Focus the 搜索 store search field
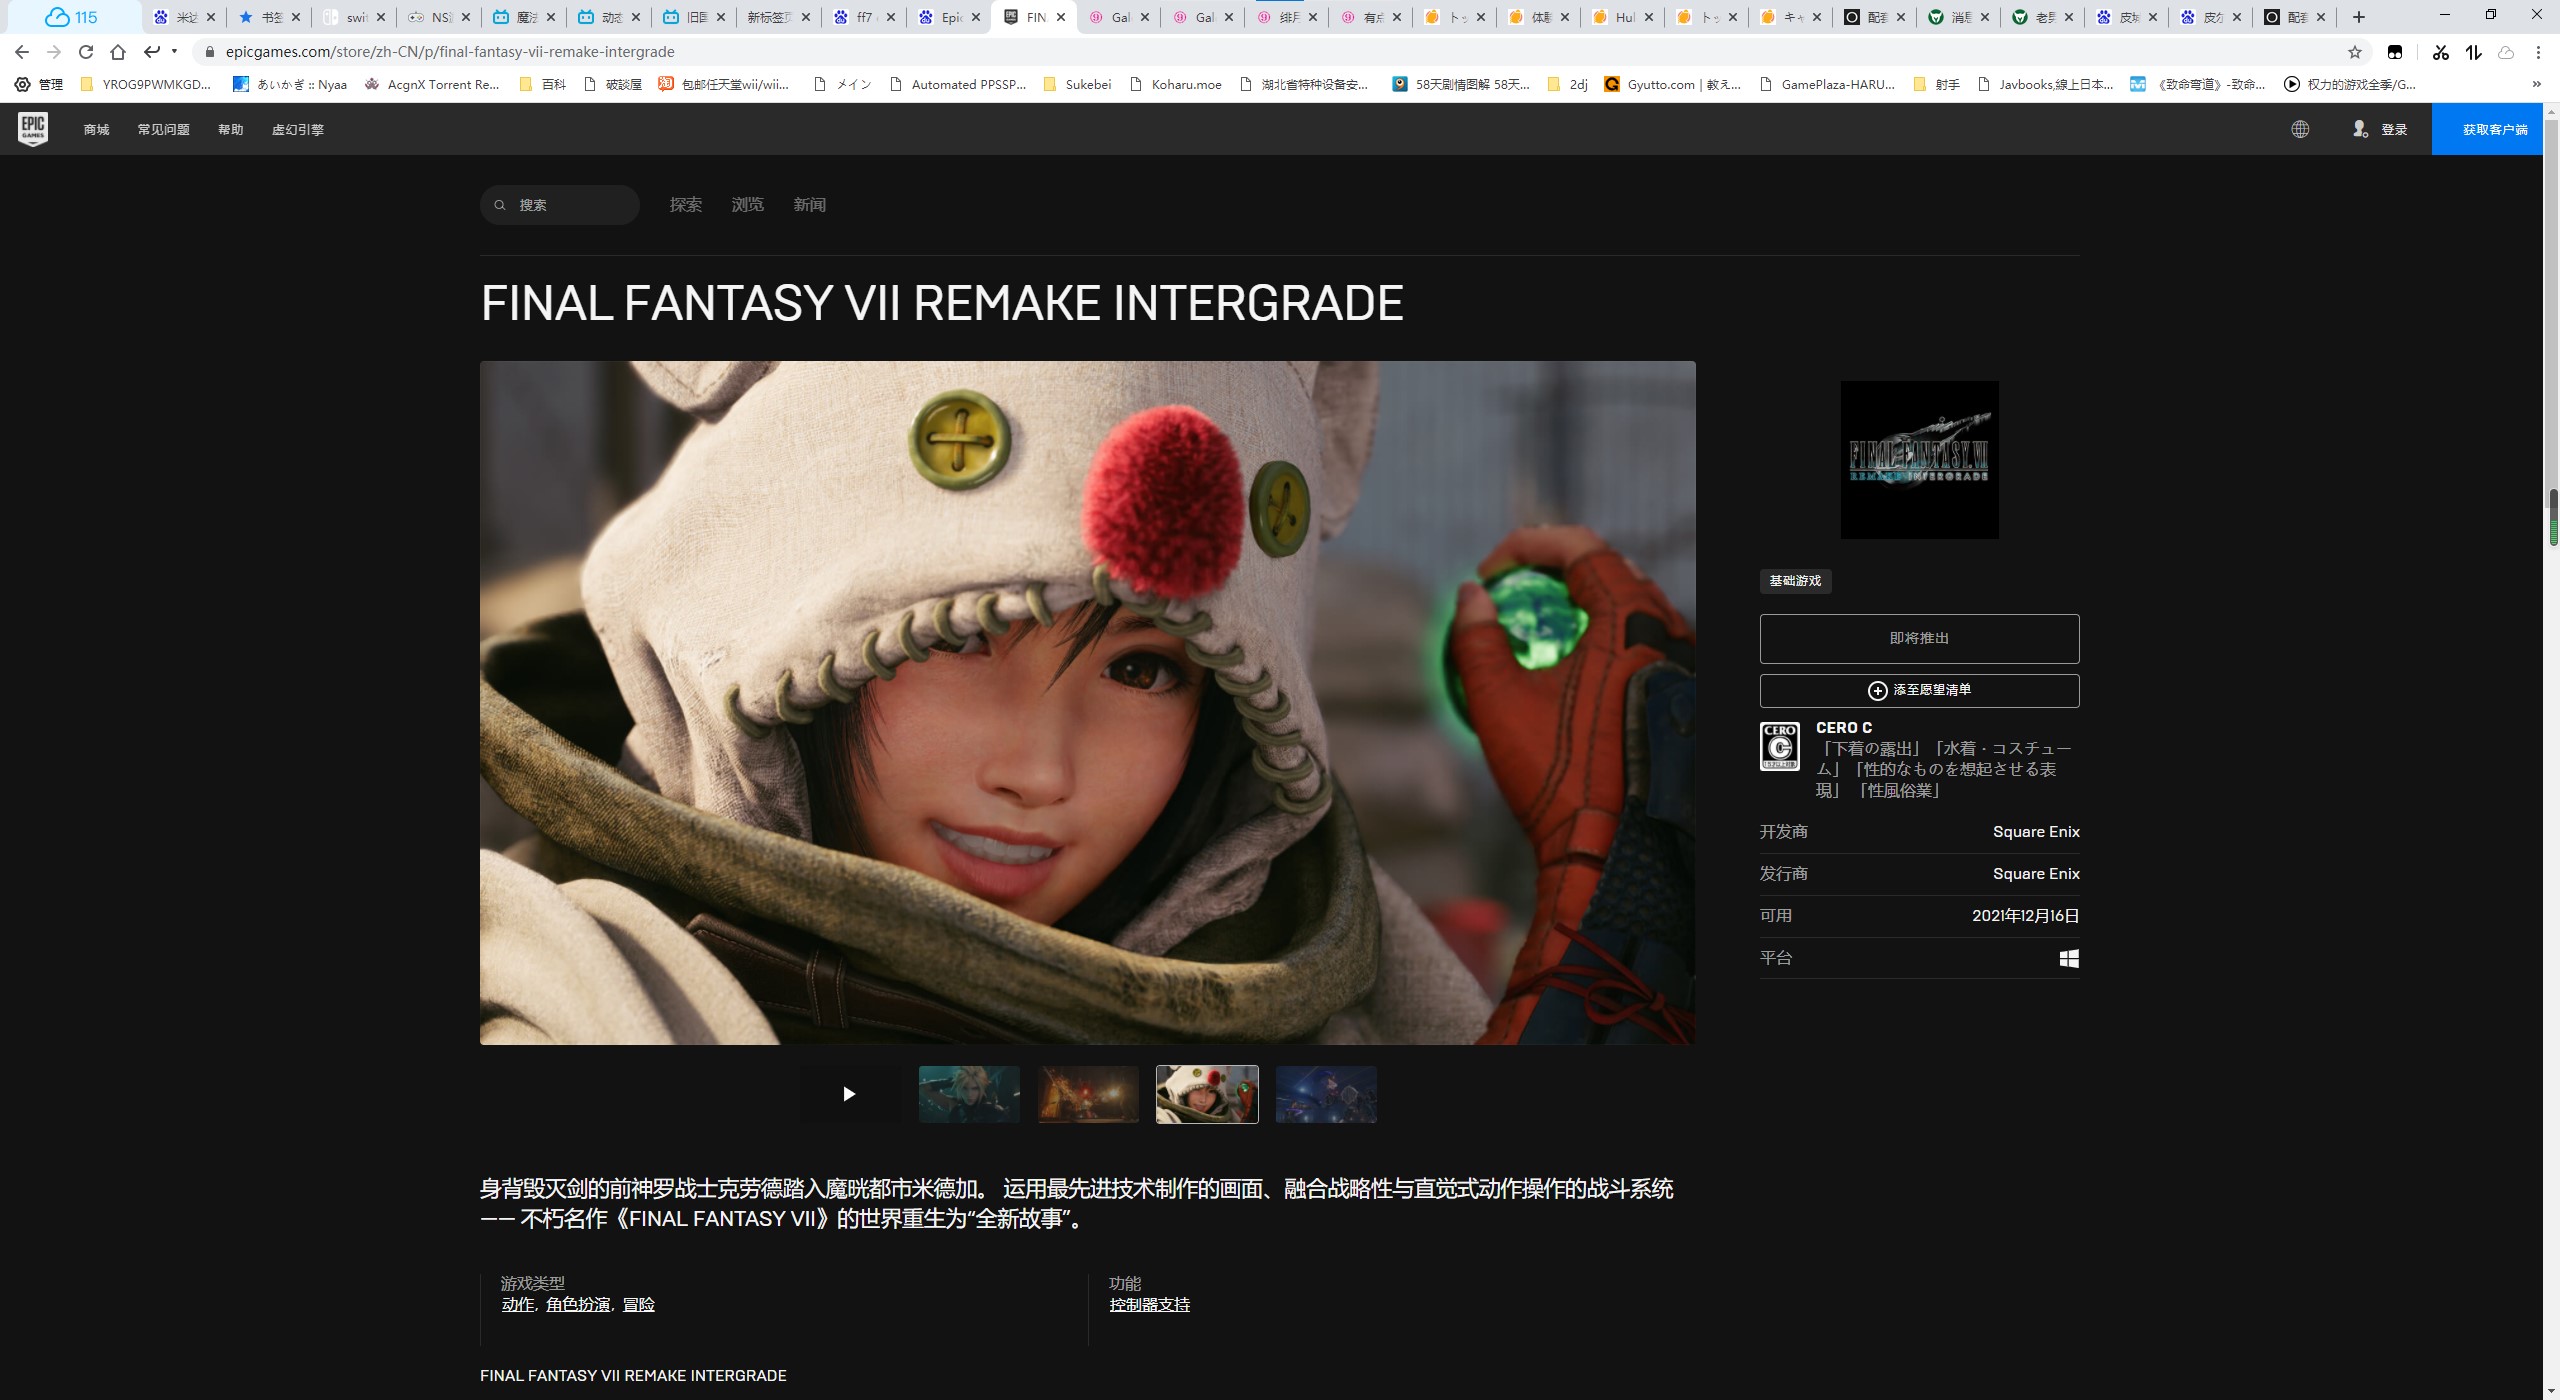Screen dimensions: 2560x1400 point(560,205)
